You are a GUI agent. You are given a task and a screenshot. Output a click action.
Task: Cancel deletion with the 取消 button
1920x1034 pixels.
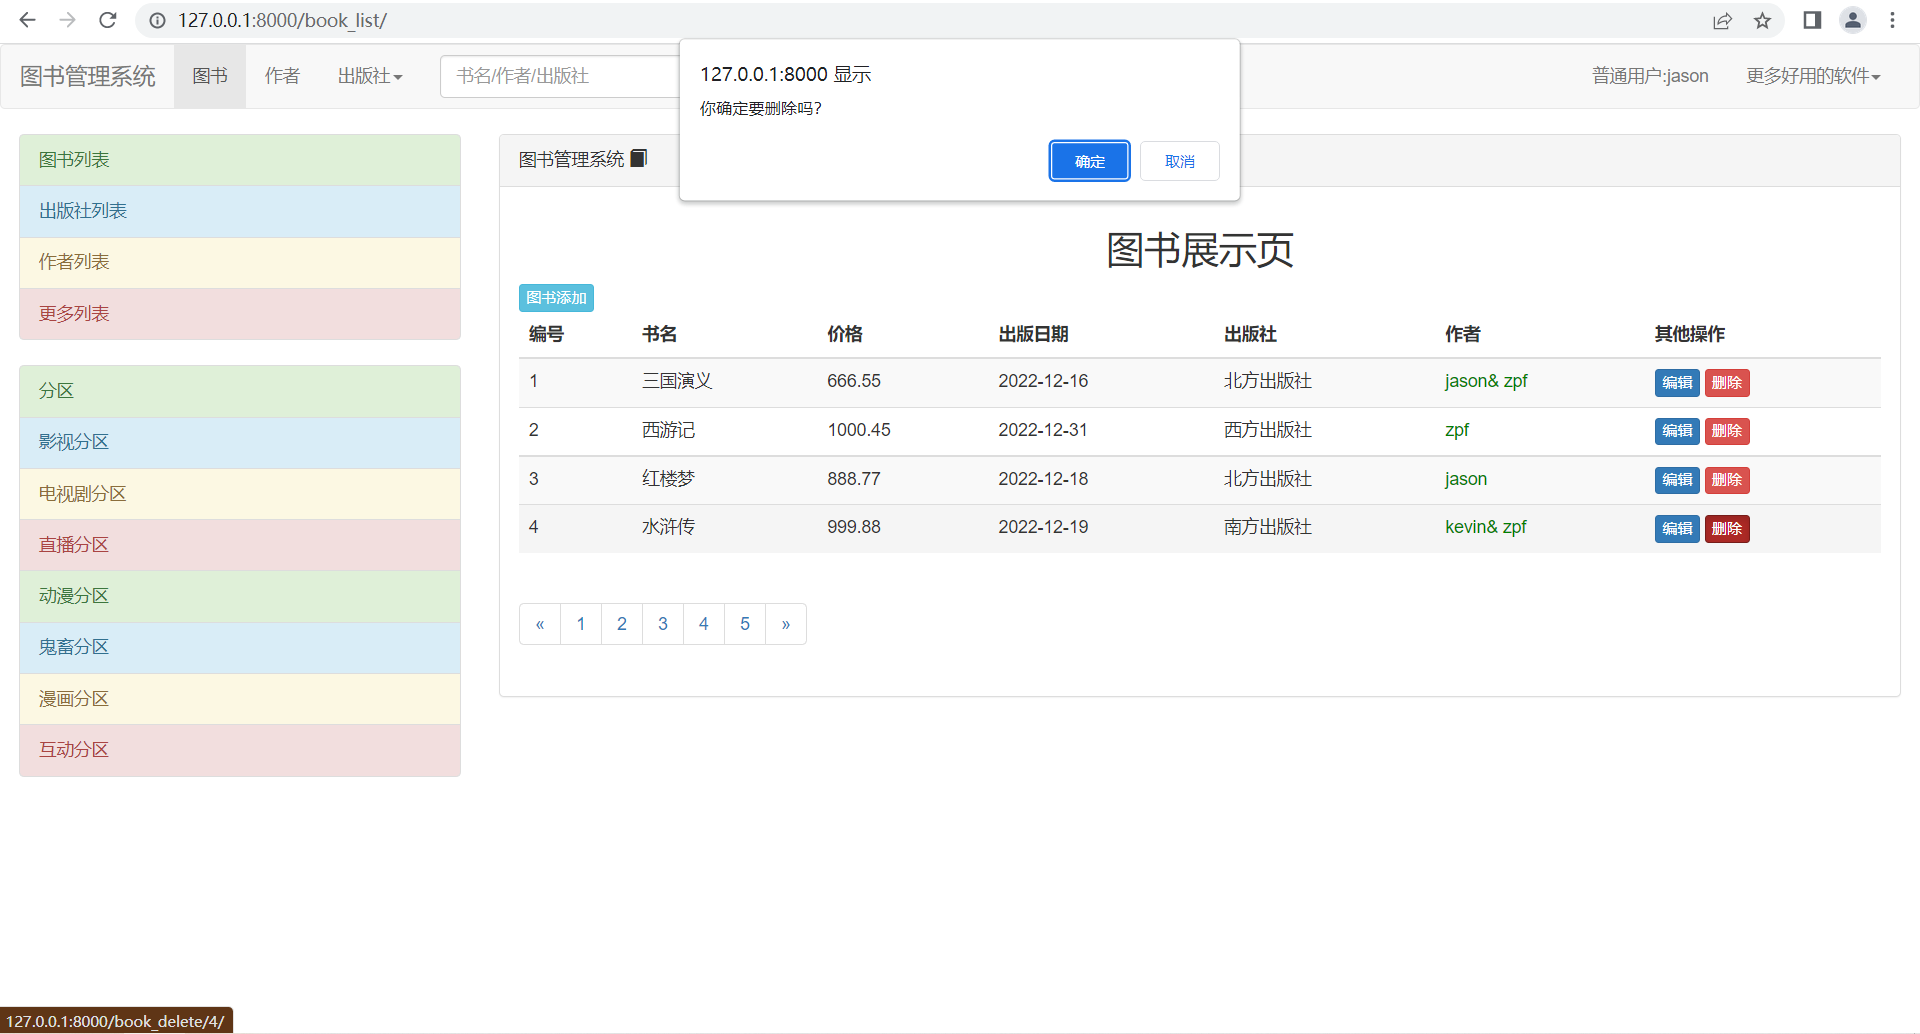click(1179, 161)
